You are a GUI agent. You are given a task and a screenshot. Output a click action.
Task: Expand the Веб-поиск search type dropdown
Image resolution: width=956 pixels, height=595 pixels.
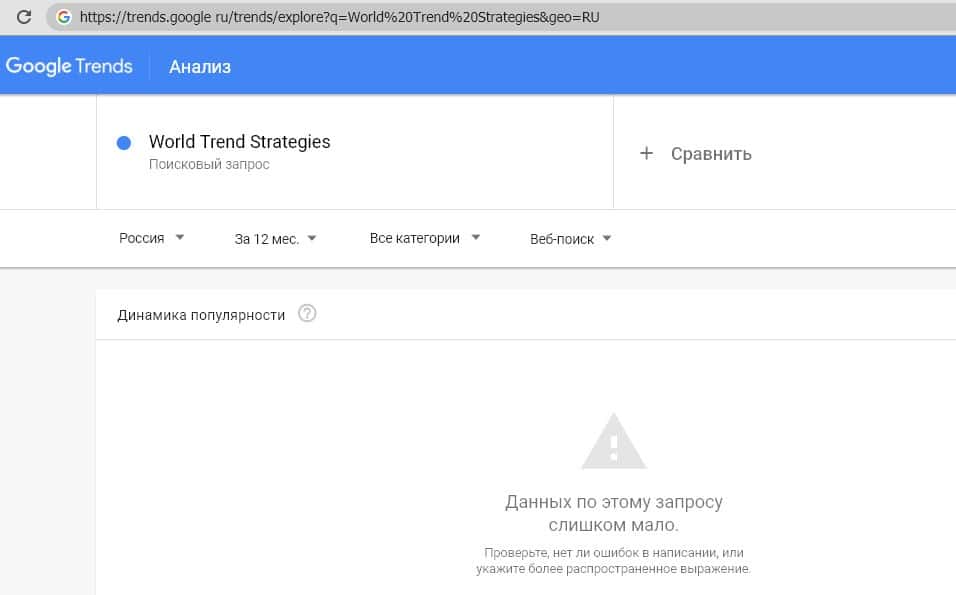tap(570, 239)
